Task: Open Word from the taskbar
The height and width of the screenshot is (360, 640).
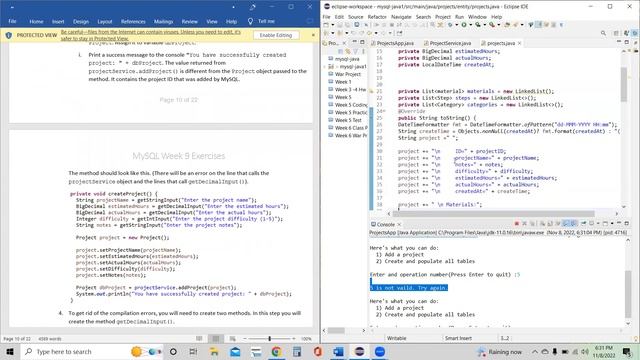Action: tap(338, 351)
